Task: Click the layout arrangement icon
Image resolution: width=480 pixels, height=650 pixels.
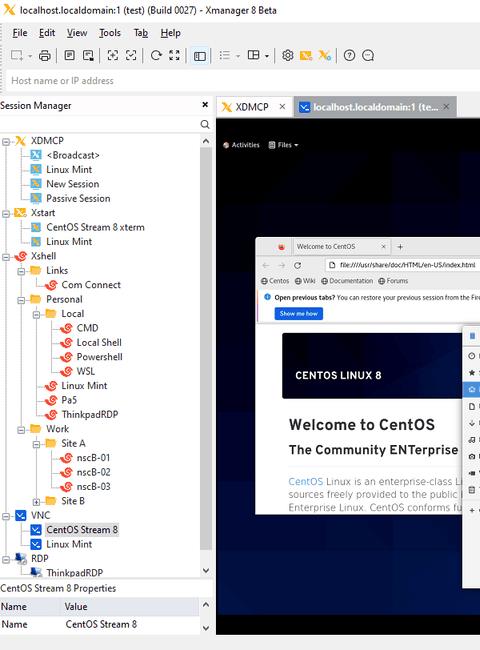Action: pos(253,56)
